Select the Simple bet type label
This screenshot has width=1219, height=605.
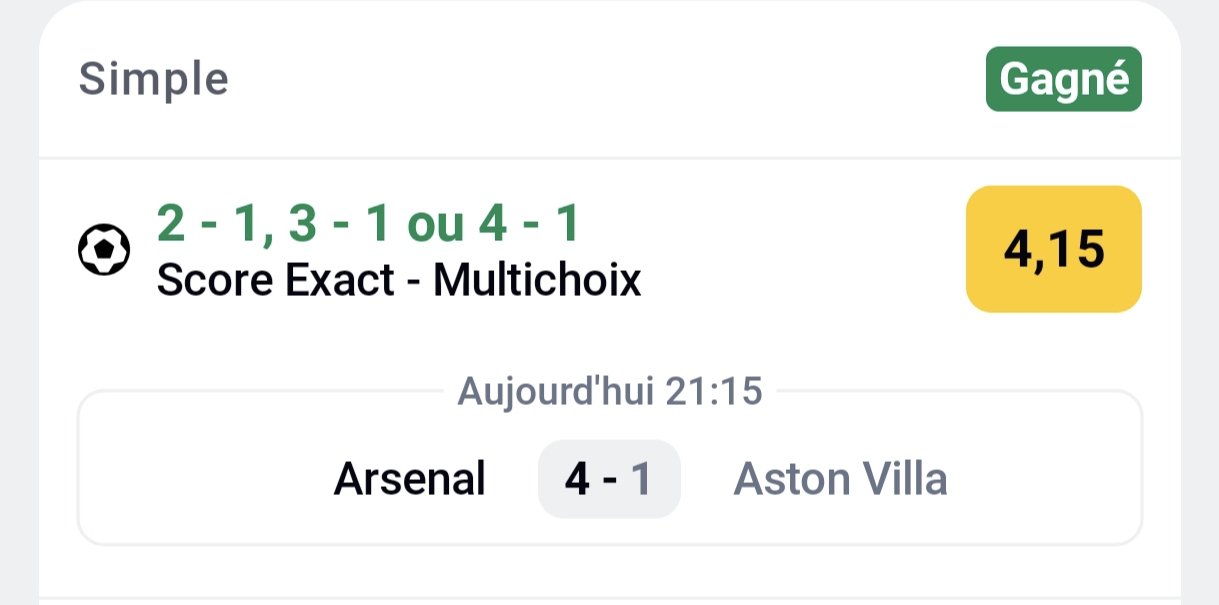coord(154,79)
